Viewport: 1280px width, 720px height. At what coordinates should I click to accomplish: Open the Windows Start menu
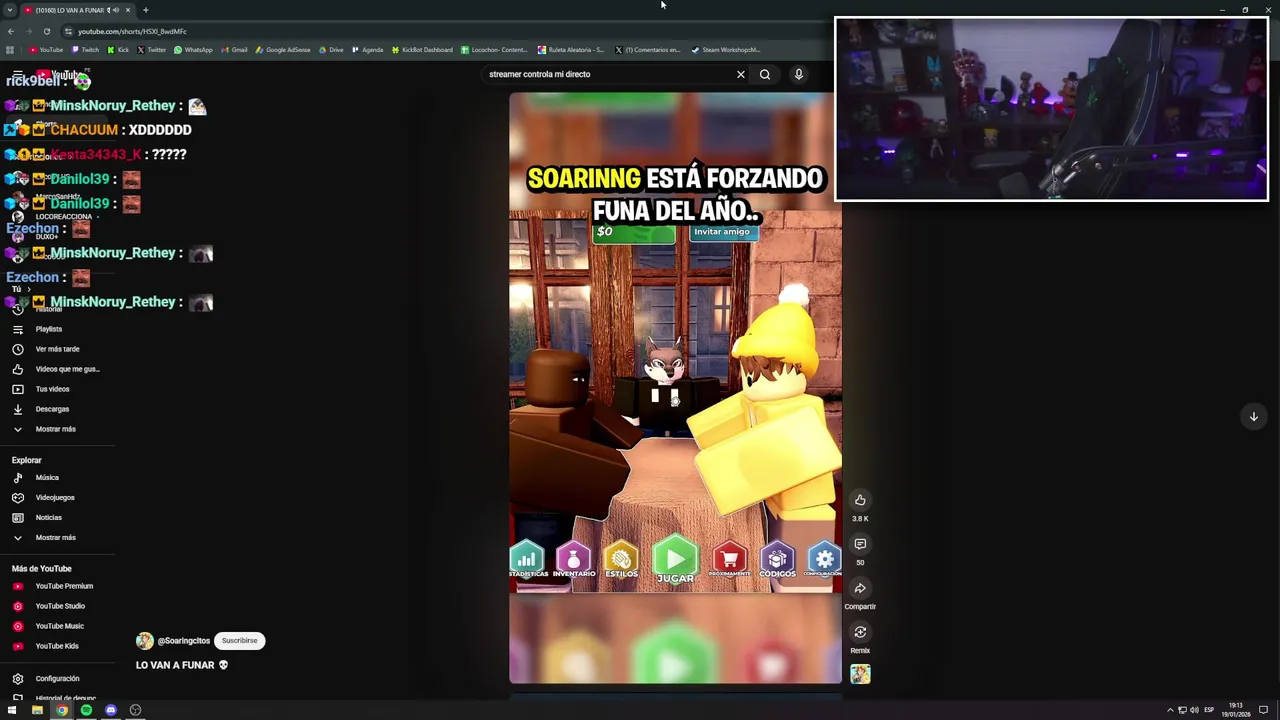pos(12,710)
